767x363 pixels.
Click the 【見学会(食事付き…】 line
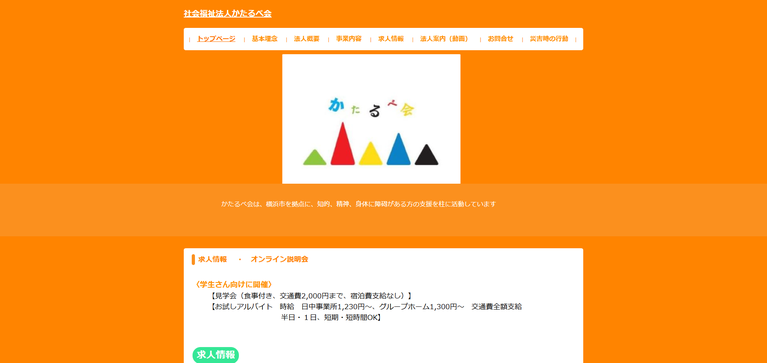click(x=311, y=295)
